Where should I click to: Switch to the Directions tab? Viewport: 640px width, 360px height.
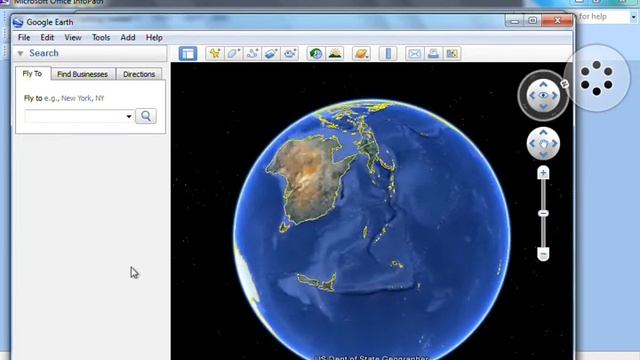click(x=139, y=74)
